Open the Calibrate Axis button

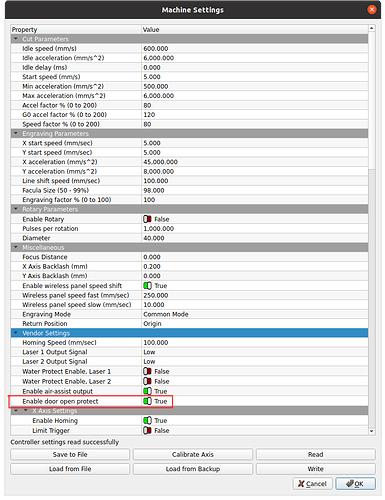tap(193, 455)
